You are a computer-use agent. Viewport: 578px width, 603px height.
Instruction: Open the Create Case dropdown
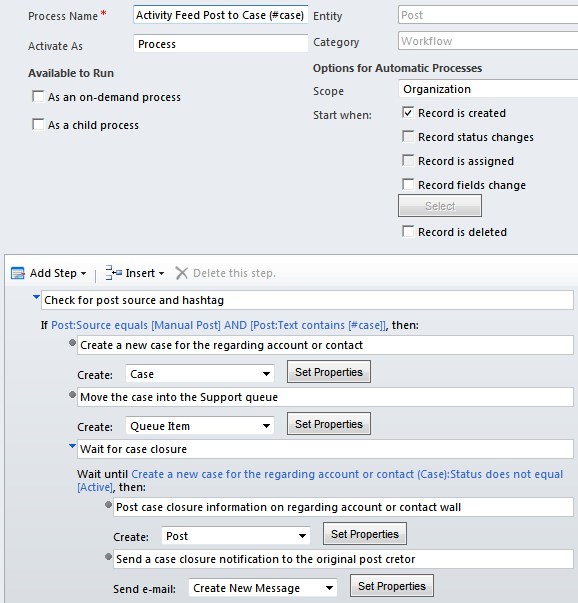point(200,374)
